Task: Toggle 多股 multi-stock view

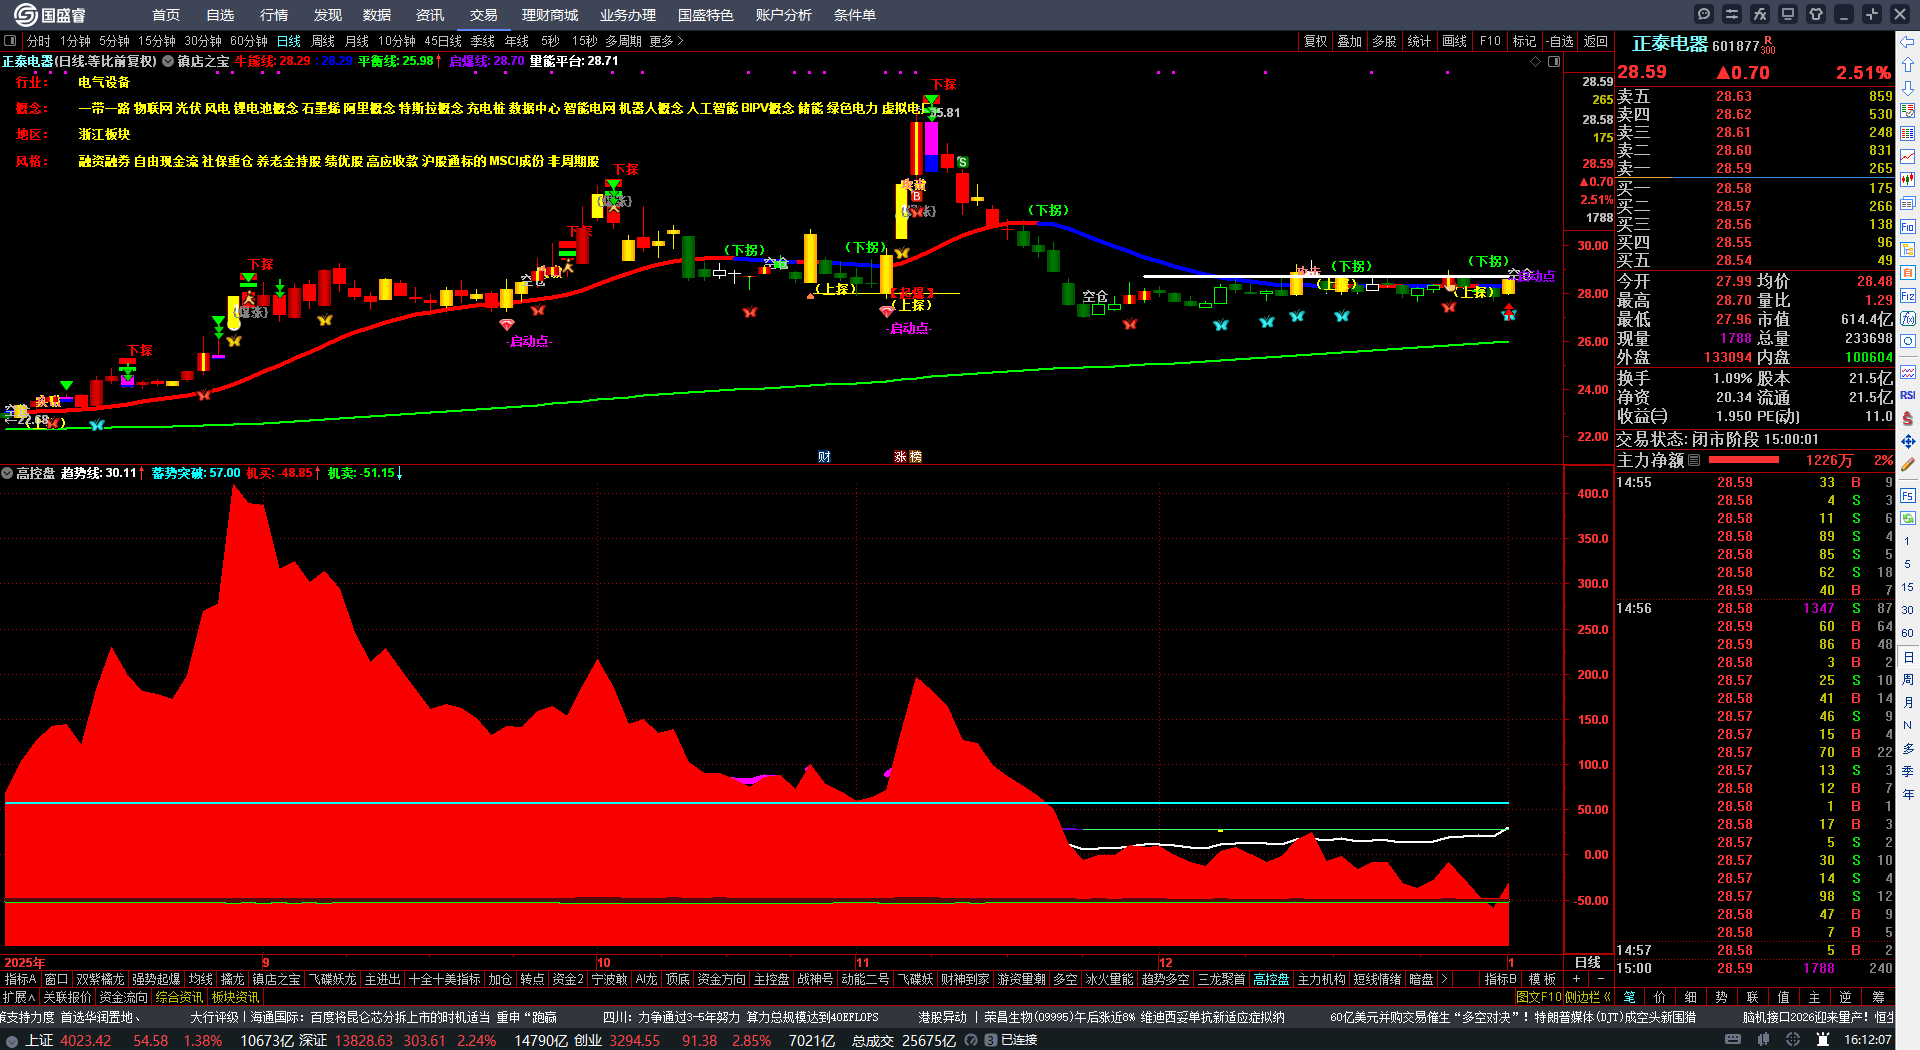Action: pyautogui.click(x=1384, y=41)
